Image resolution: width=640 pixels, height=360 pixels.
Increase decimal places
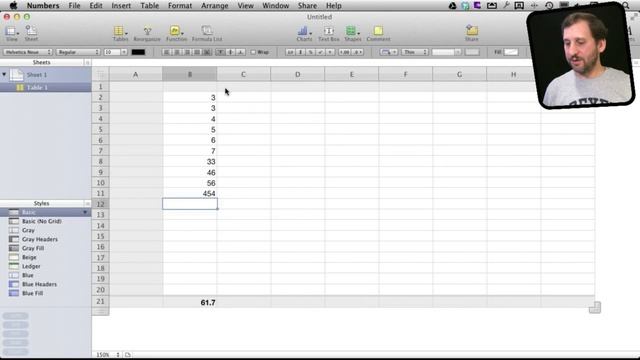coord(358,52)
